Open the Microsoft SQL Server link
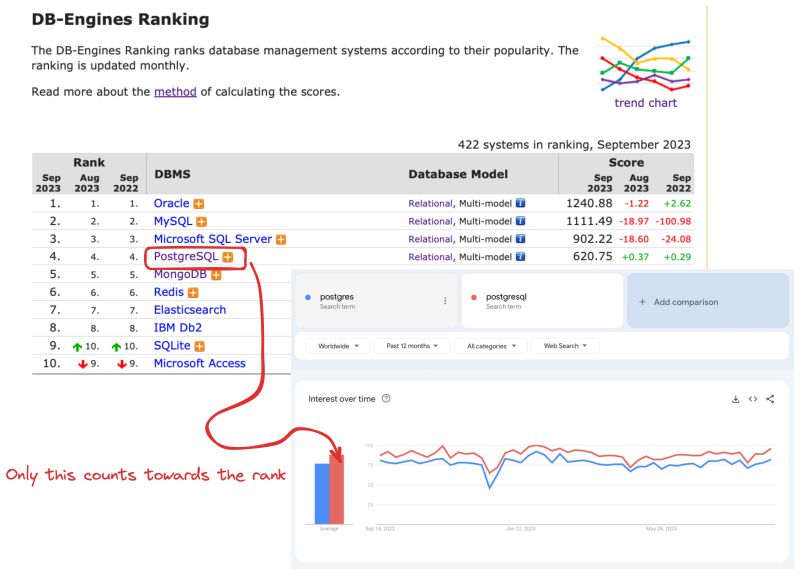The image size is (800, 575). 213,239
